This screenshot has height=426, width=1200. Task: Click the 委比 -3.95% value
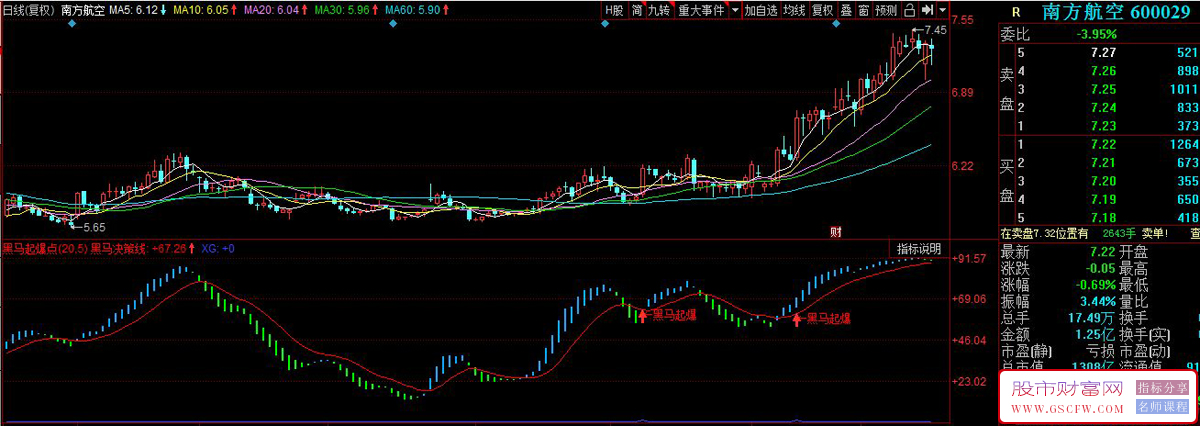click(1096, 34)
